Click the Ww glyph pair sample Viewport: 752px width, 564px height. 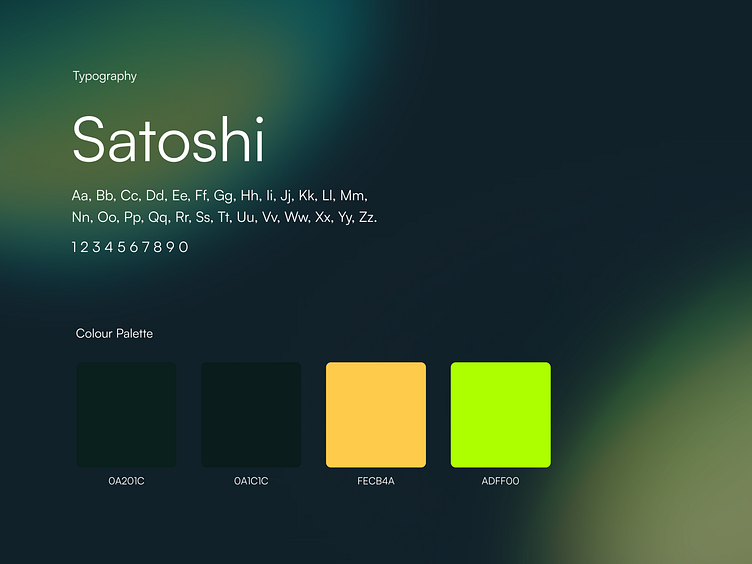297,217
